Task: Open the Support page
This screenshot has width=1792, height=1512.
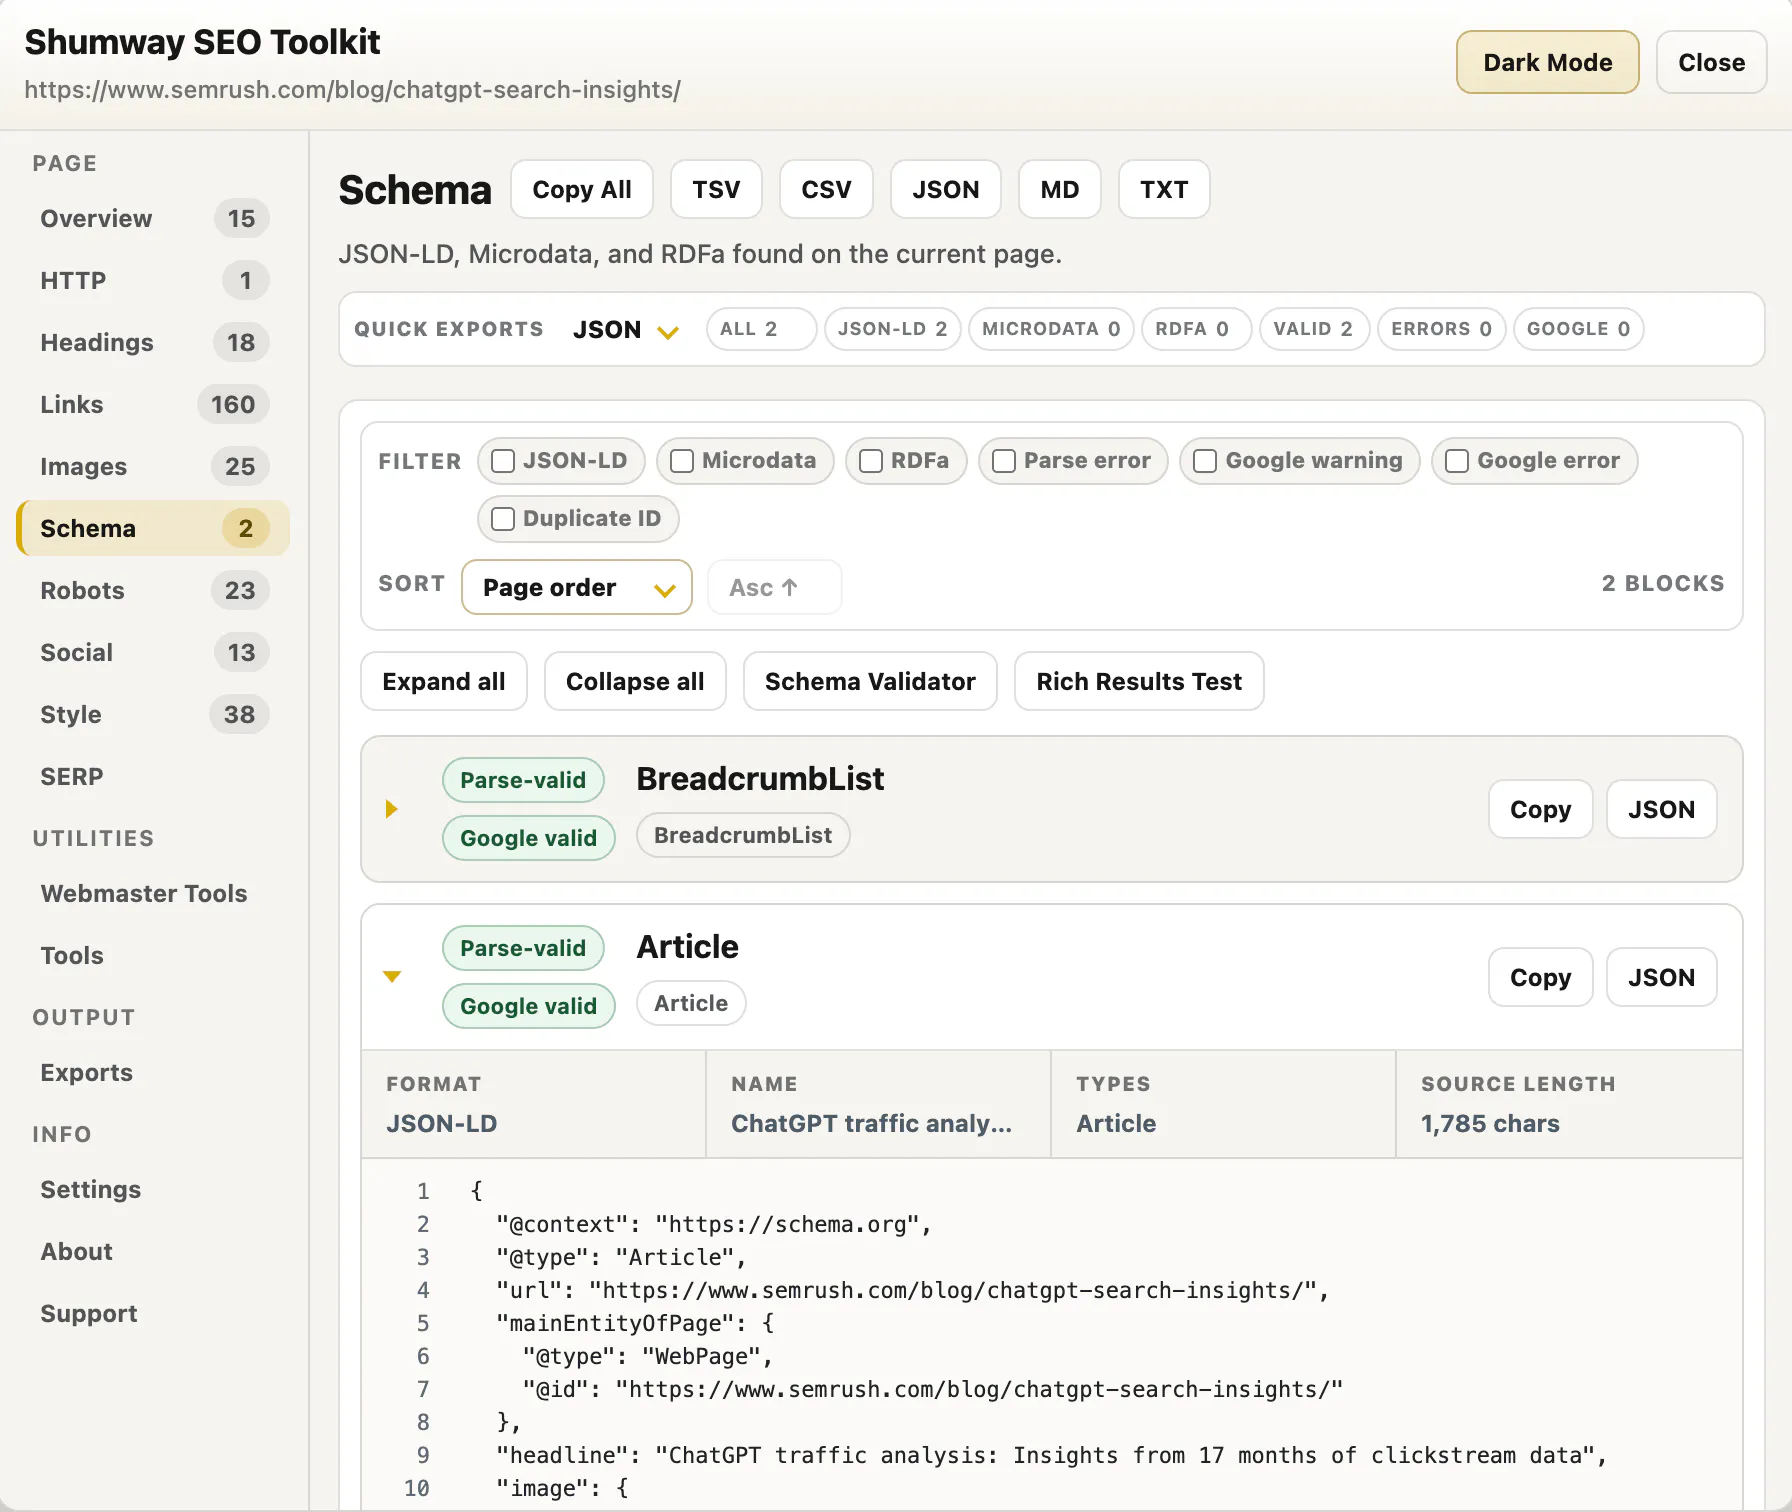Action: (x=153, y=1314)
